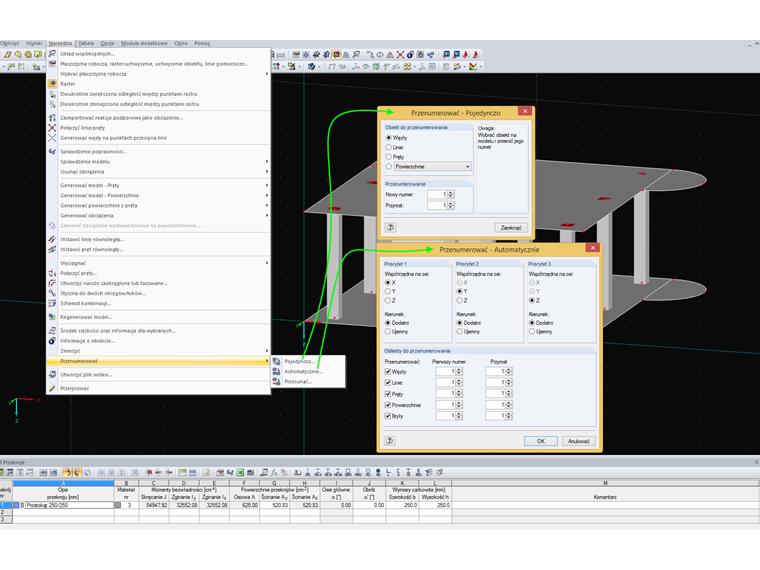The image size is (760, 570).
Task: Click the Utworzyć naroże zaokrąglone menu icon
Action: point(52,283)
